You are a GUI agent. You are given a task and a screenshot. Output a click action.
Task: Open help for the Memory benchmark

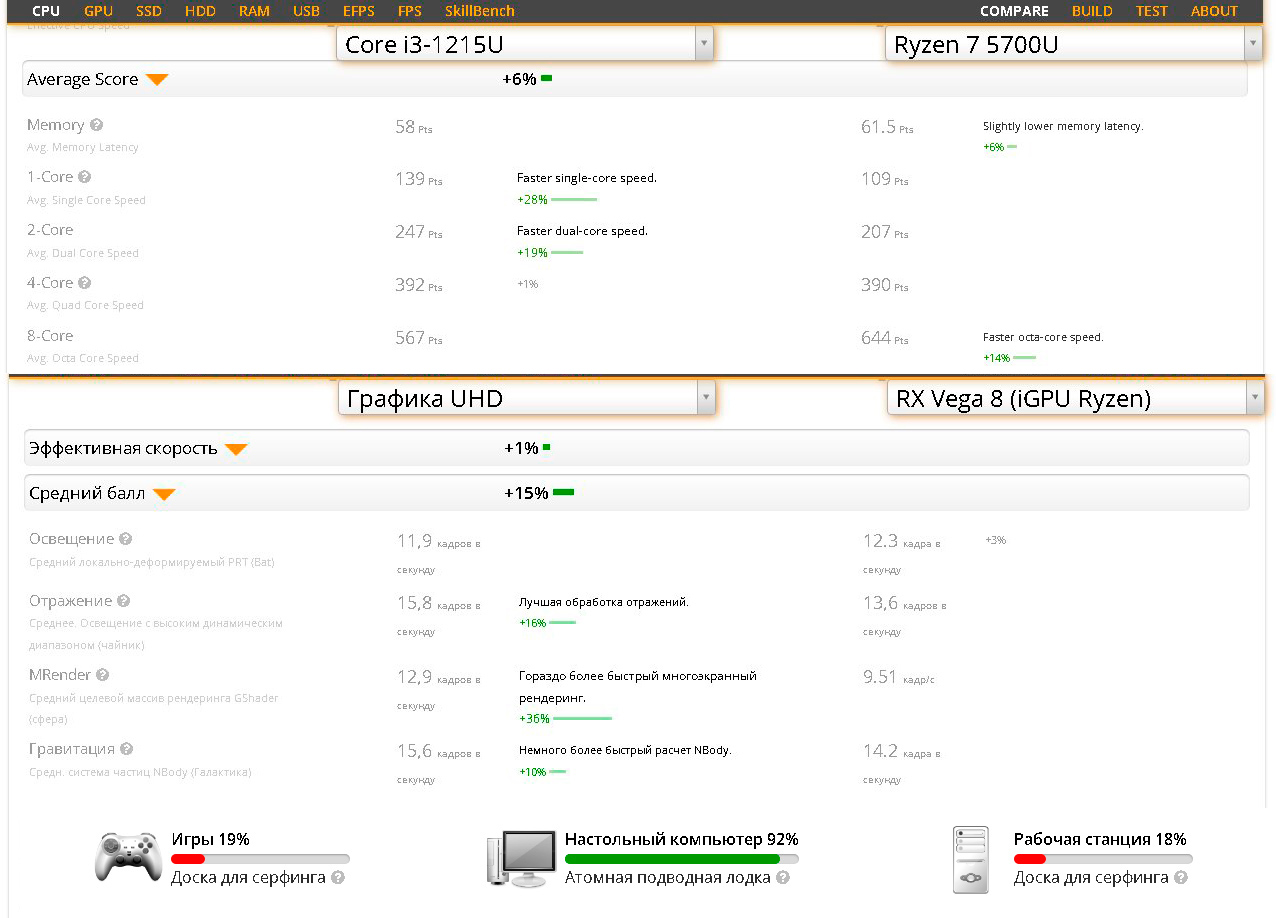(x=97, y=124)
